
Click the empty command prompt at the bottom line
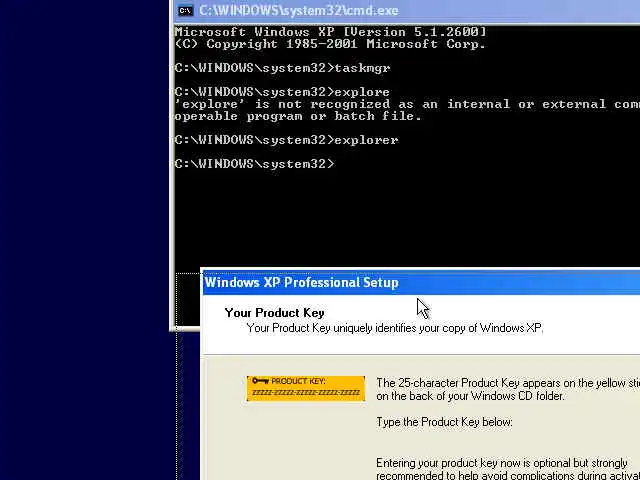[255, 164]
